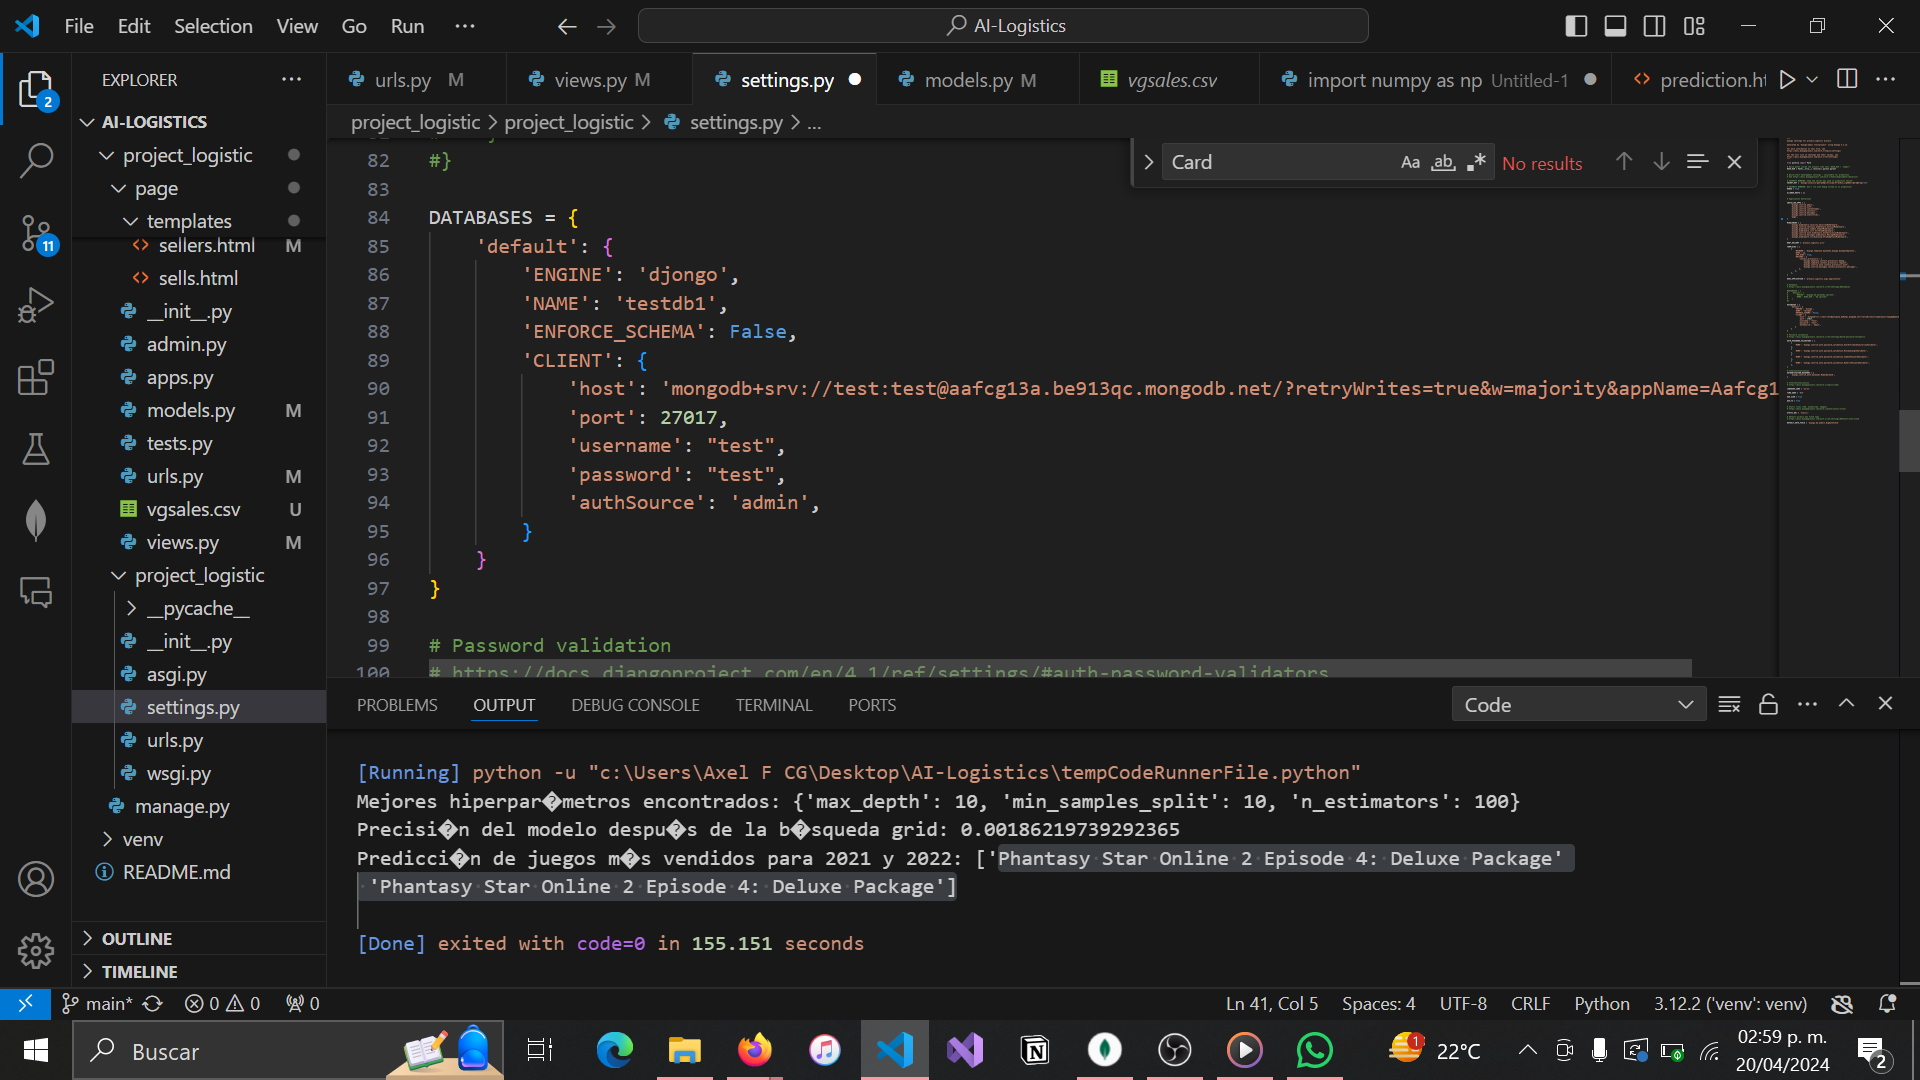Open the Testing flask view
The height and width of the screenshot is (1080, 1920).
(x=36, y=449)
